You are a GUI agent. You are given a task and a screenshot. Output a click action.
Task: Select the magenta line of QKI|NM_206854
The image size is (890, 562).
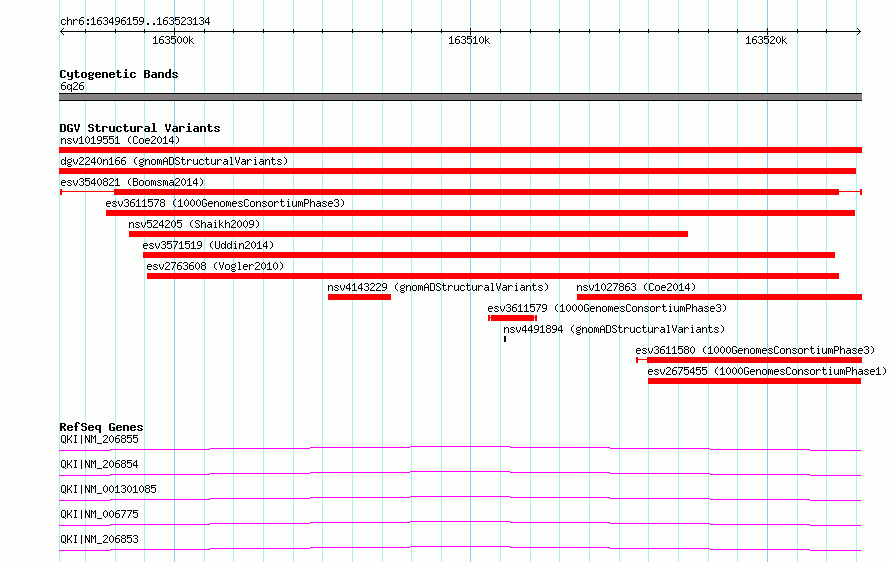[460, 473]
